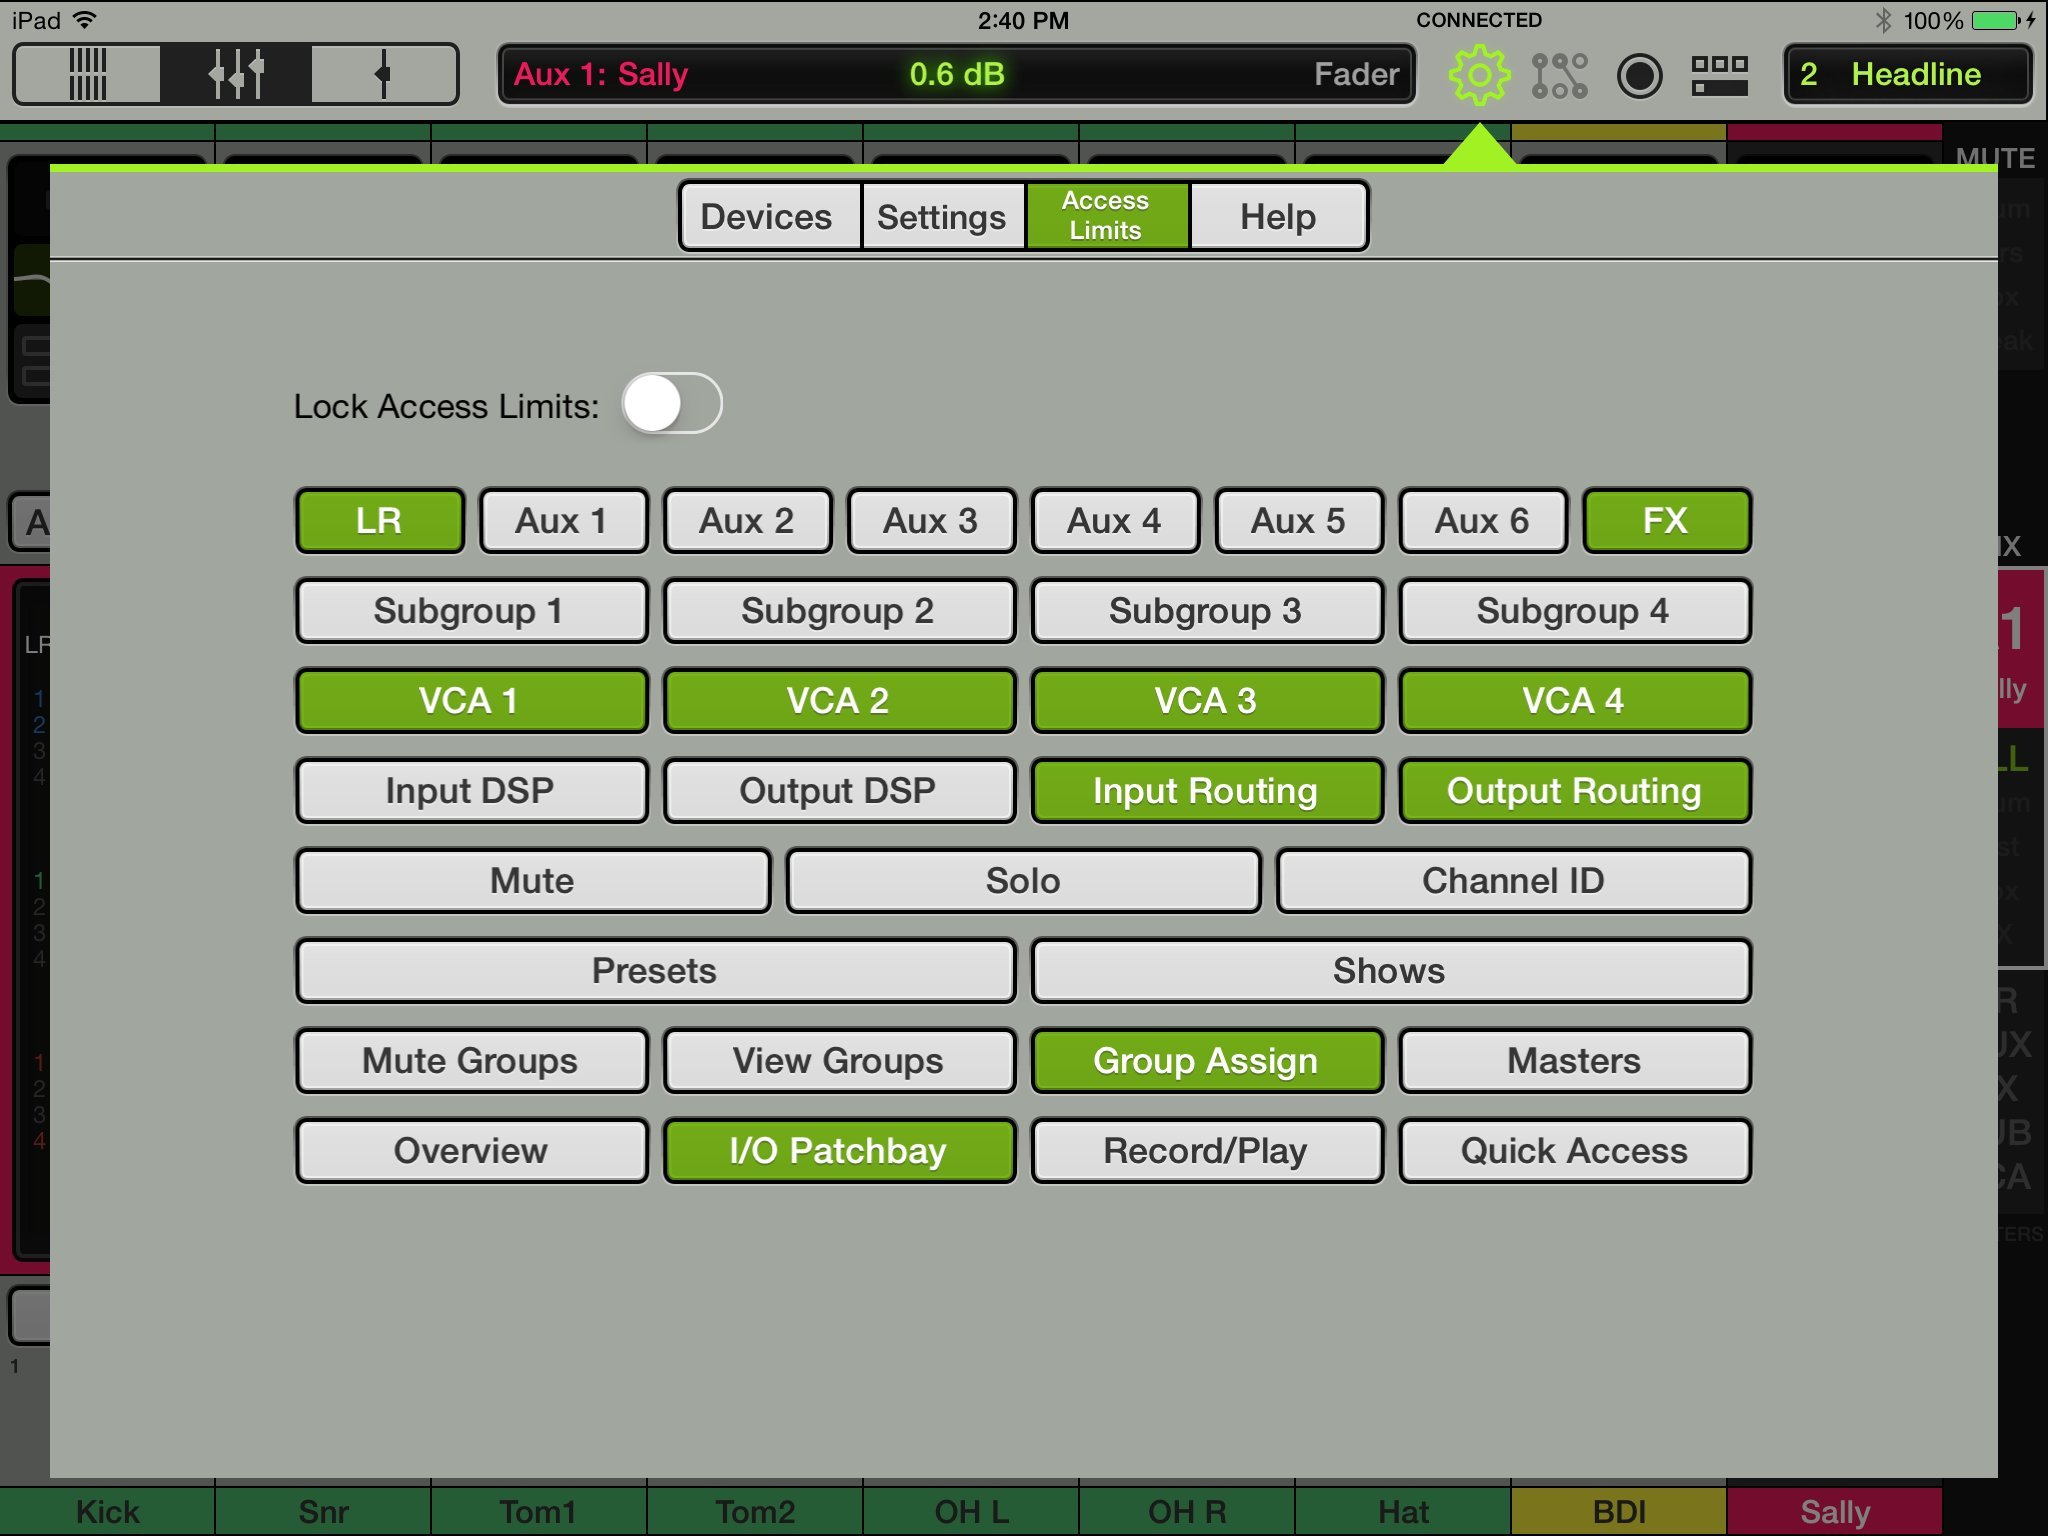2048x1536 pixels.
Task: Open the routing patchbay nodes icon
Action: [1559, 76]
